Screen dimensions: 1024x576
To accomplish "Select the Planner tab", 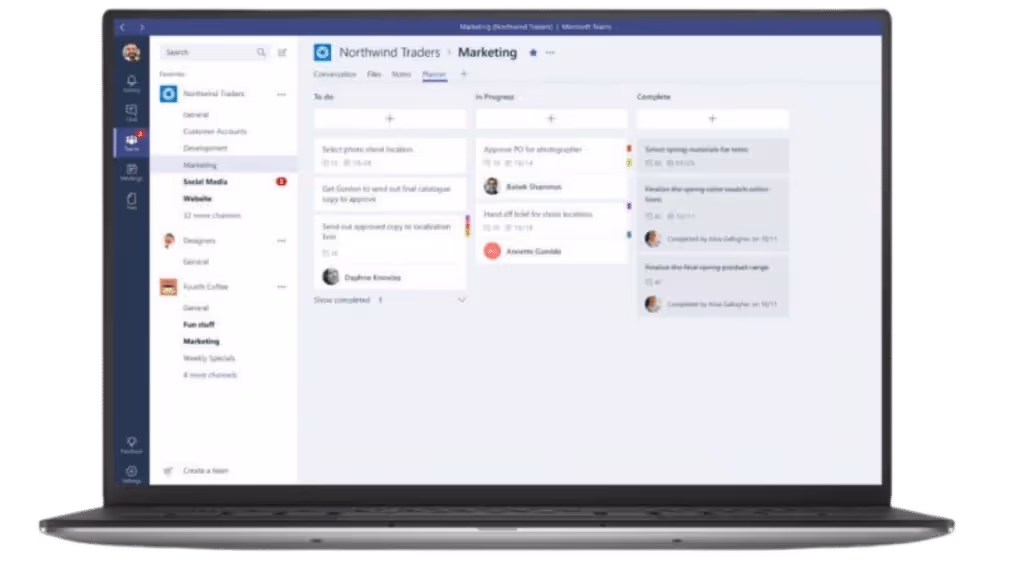I will [434, 74].
